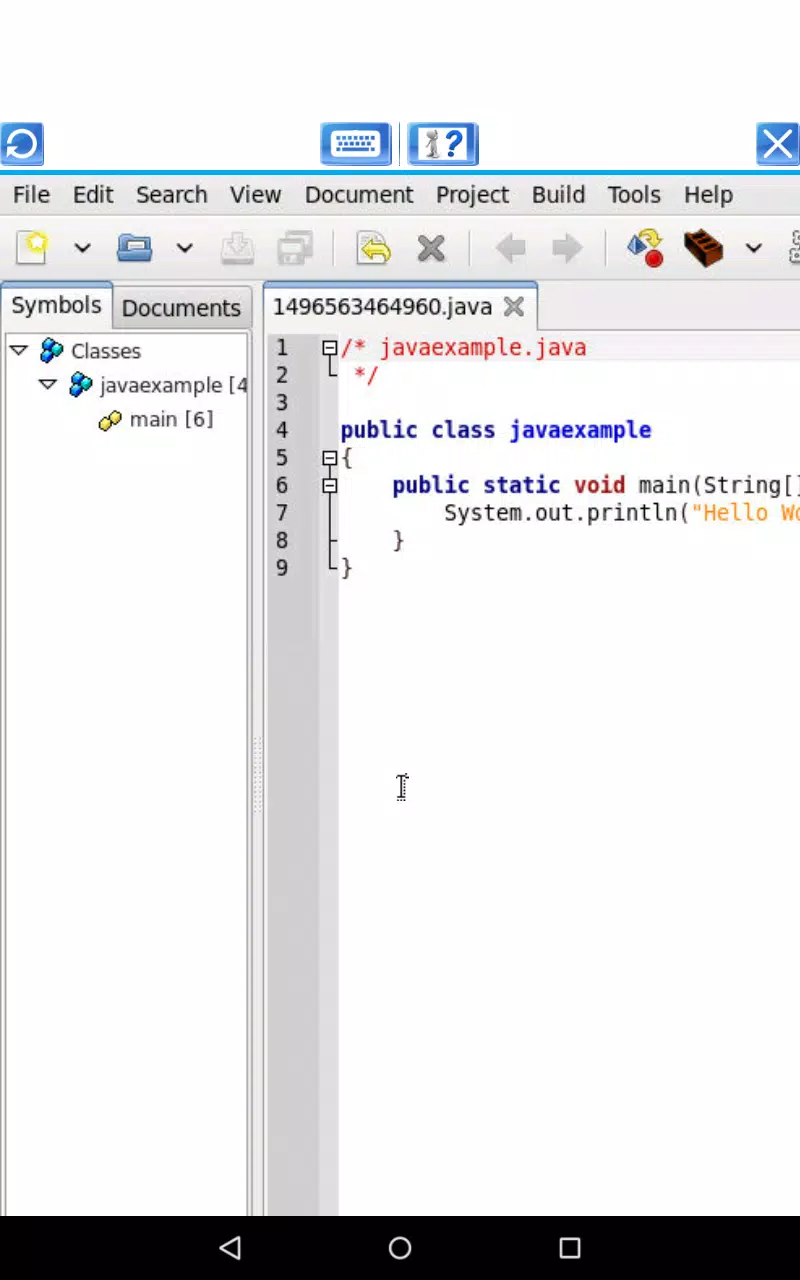Click the save all files icon
Screen dimensions: 800x1280
point(296,248)
